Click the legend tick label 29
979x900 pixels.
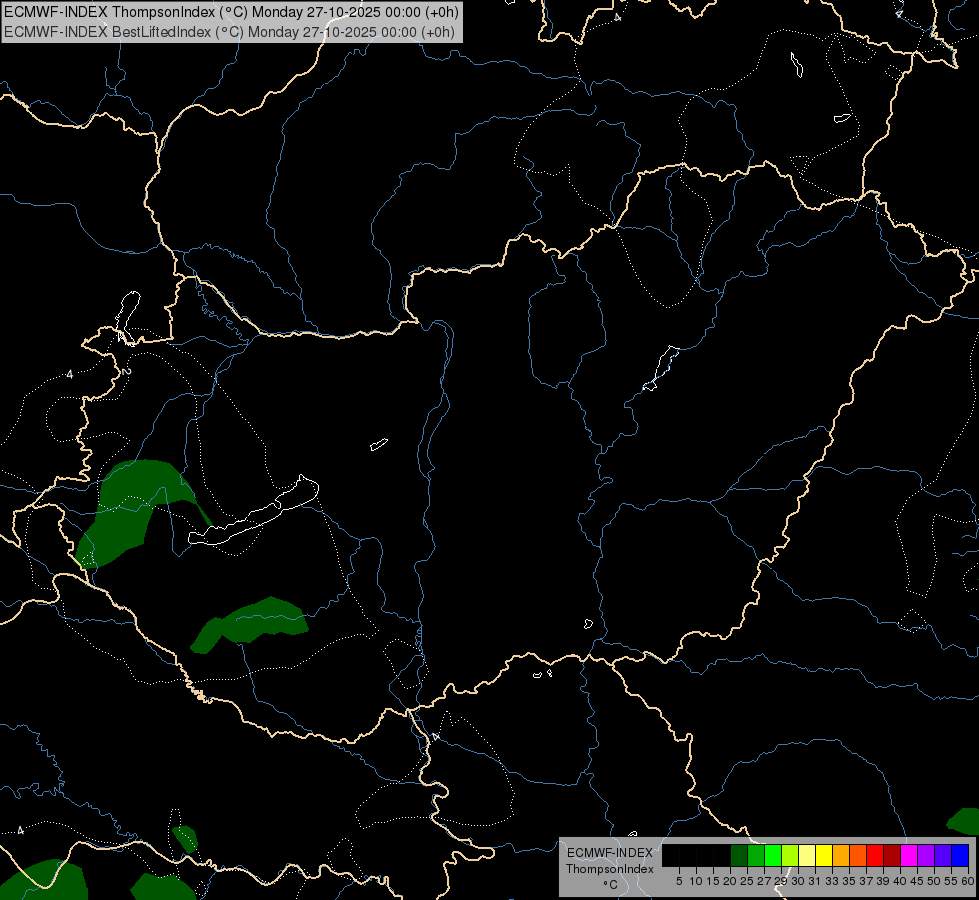(x=781, y=881)
